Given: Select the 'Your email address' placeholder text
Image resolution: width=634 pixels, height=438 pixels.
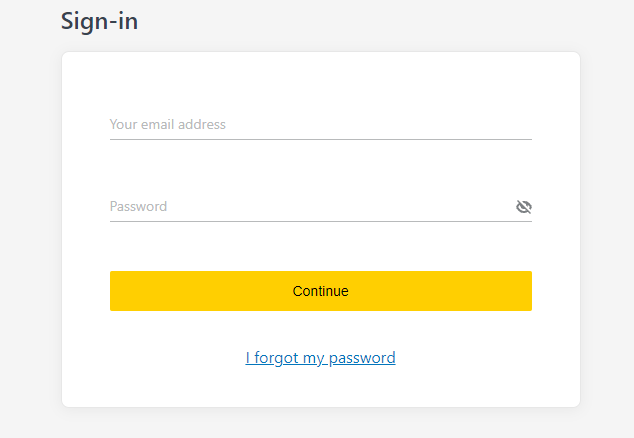Looking at the screenshot, I should click(167, 125).
